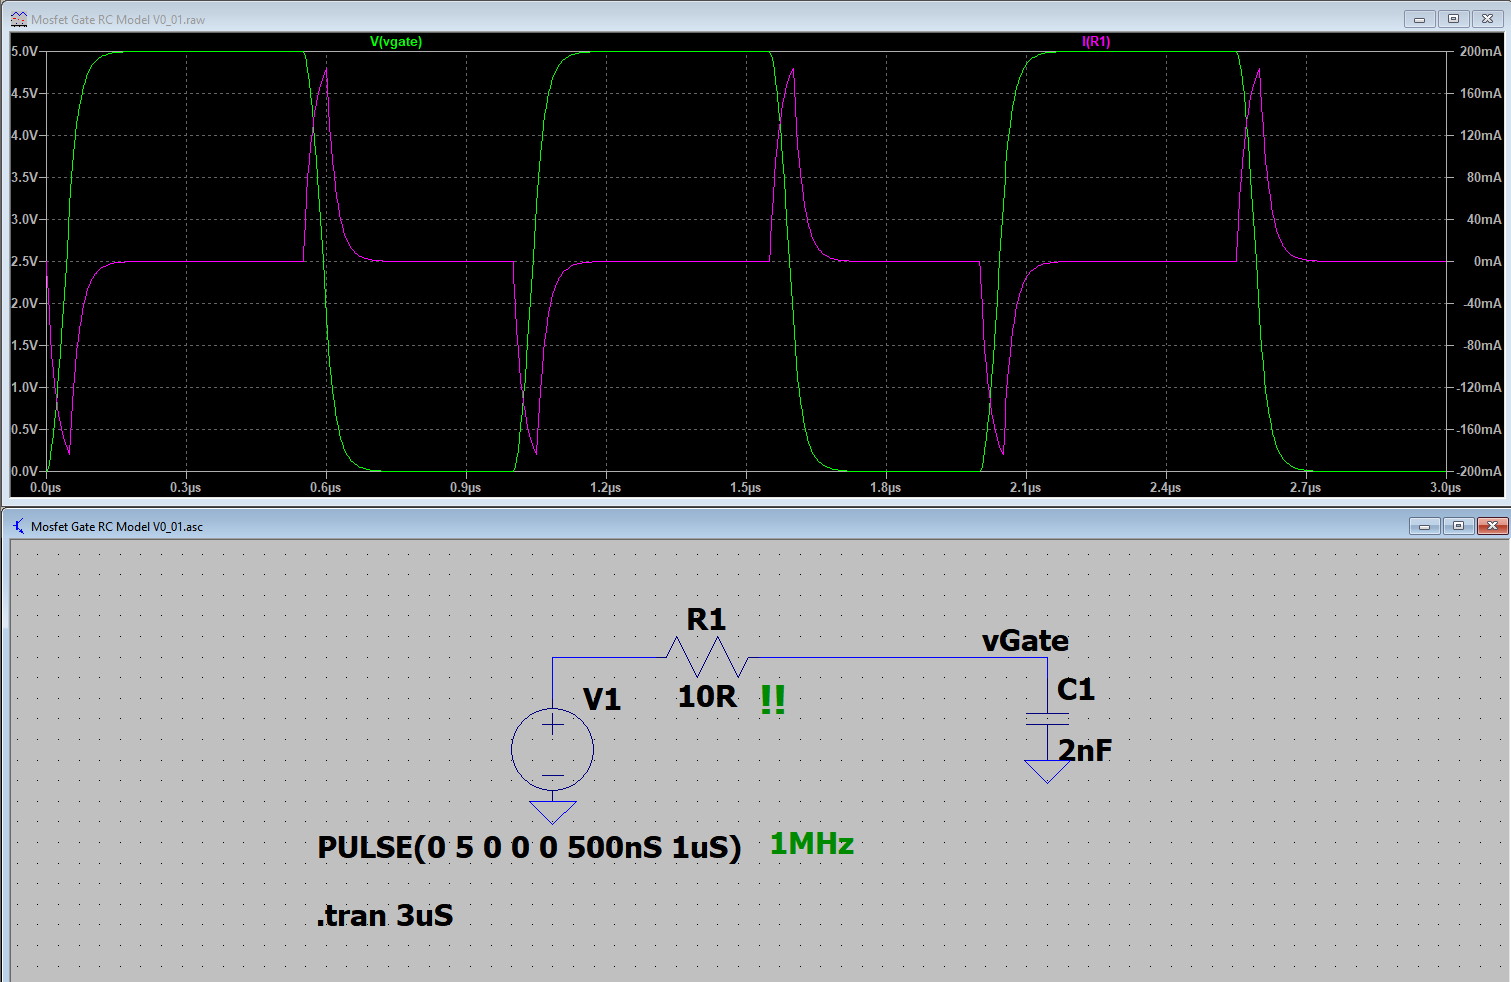
Task: Select the resistor R1 zigzag symbol
Action: tap(707, 657)
